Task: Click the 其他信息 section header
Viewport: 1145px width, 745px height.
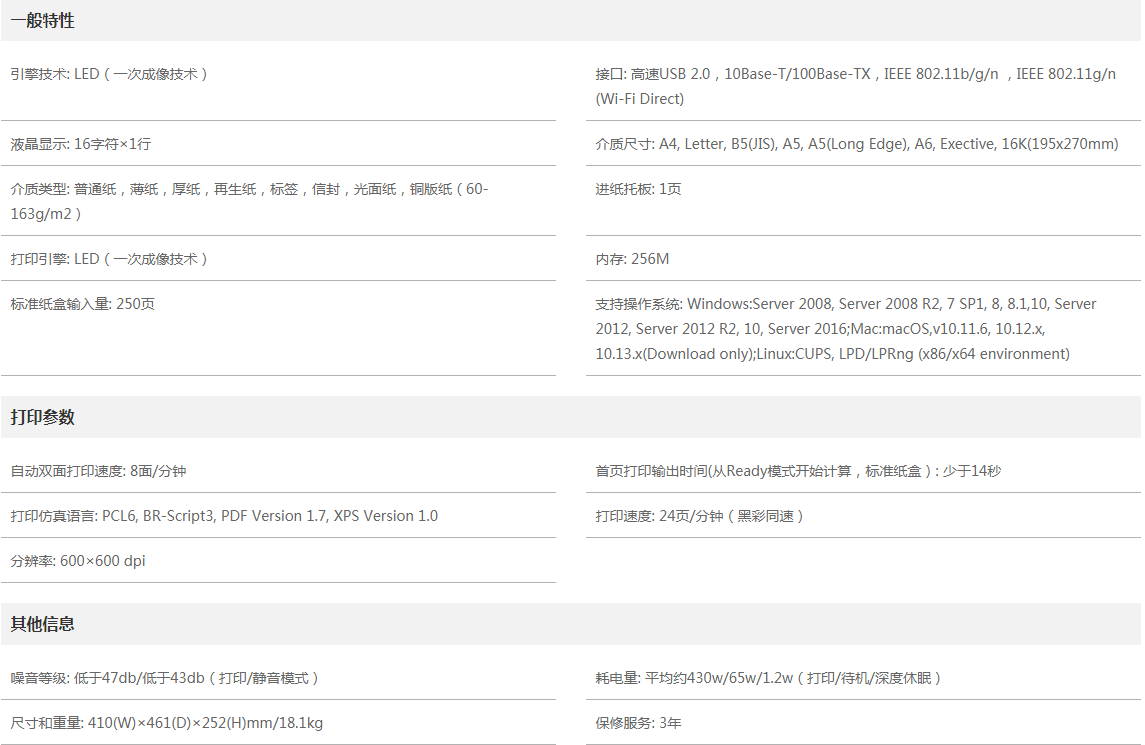Action: click(x=43, y=624)
